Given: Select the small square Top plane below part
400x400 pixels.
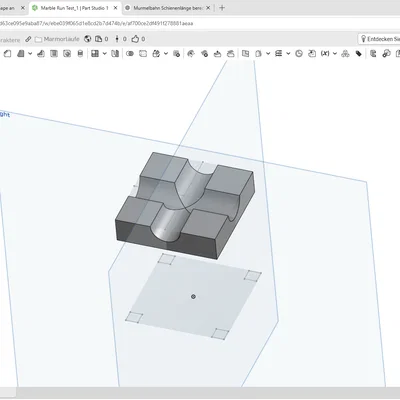Looking at the screenshot, I should 193,297.
